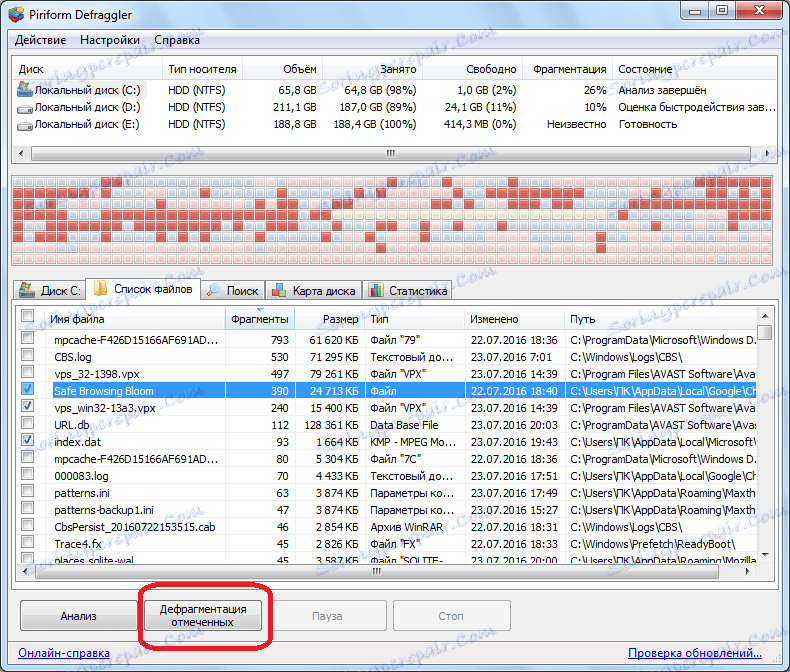This screenshot has height=672, width=790.
Task: Select the CBS.log file row
Action: click(x=388, y=357)
